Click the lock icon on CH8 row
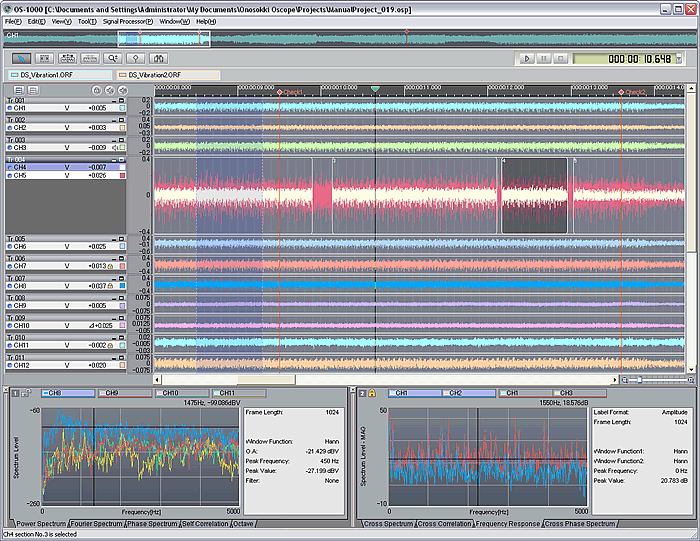 click(110, 286)
